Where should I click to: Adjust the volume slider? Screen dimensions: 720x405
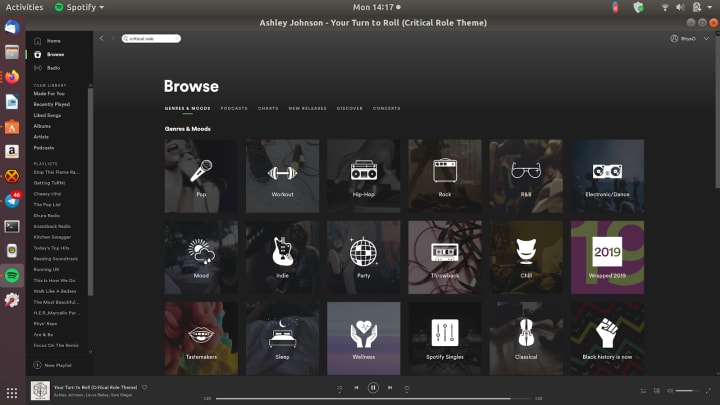point(687,391)
